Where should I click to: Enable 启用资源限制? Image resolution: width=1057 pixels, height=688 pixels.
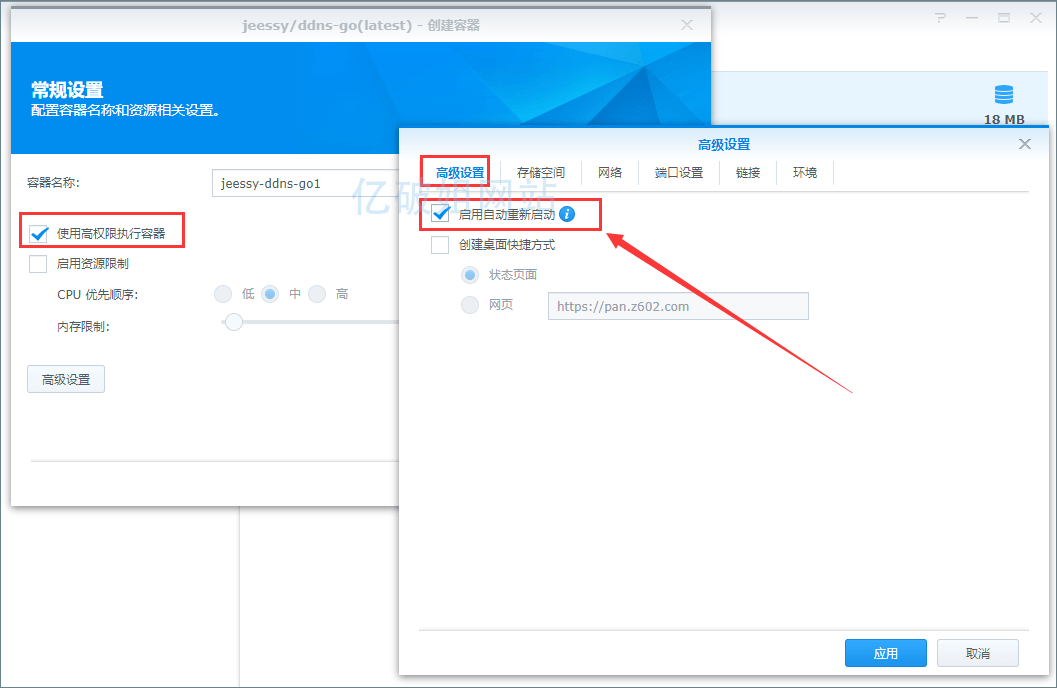tap(37, 264)
